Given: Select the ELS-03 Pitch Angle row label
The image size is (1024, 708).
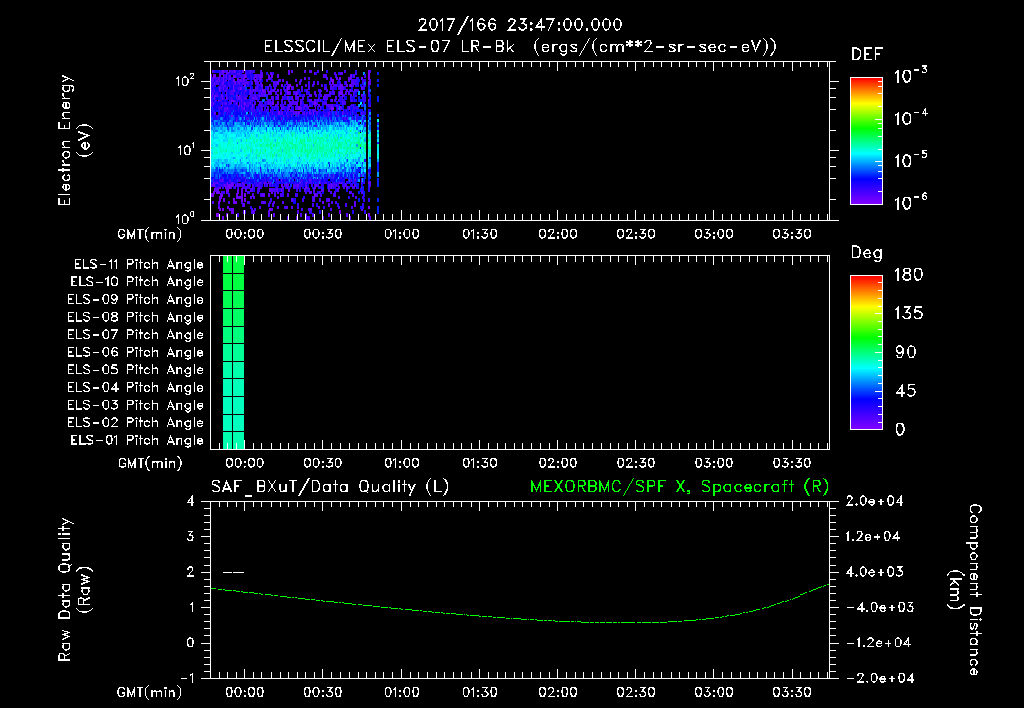Looking at the screenshot, I should 135,406.
